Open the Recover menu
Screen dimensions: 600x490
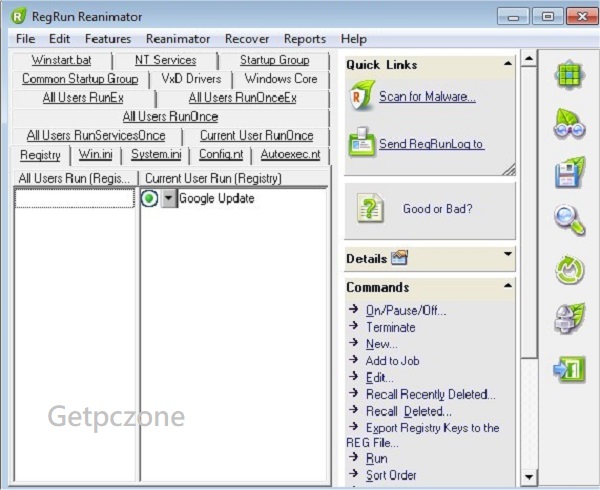247,39
